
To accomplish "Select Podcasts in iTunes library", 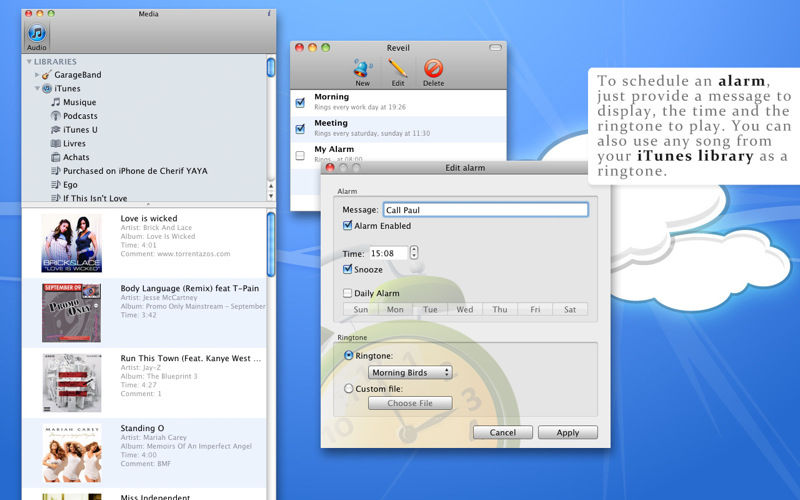I will click(x=80, y=116).
